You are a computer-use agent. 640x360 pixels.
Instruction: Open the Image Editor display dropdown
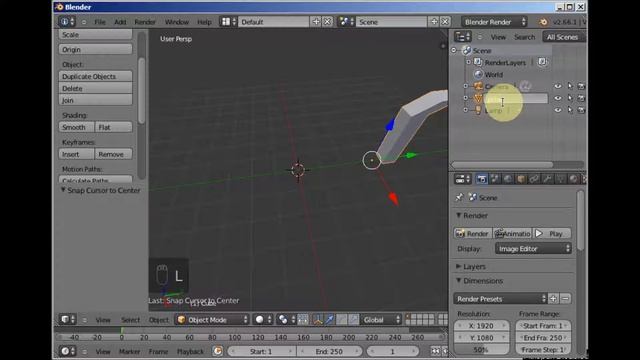click(533, 249)
